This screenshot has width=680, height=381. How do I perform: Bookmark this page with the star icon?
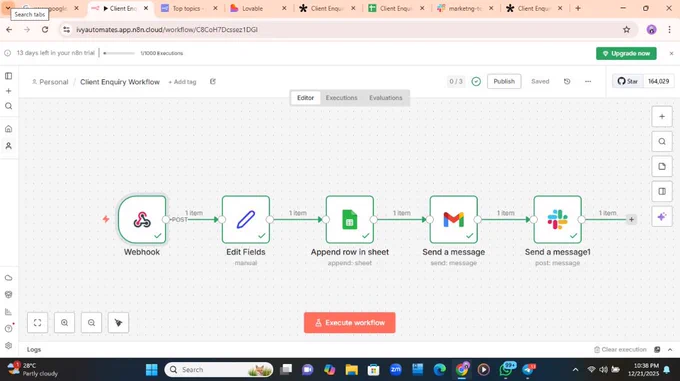coord(626,29)
